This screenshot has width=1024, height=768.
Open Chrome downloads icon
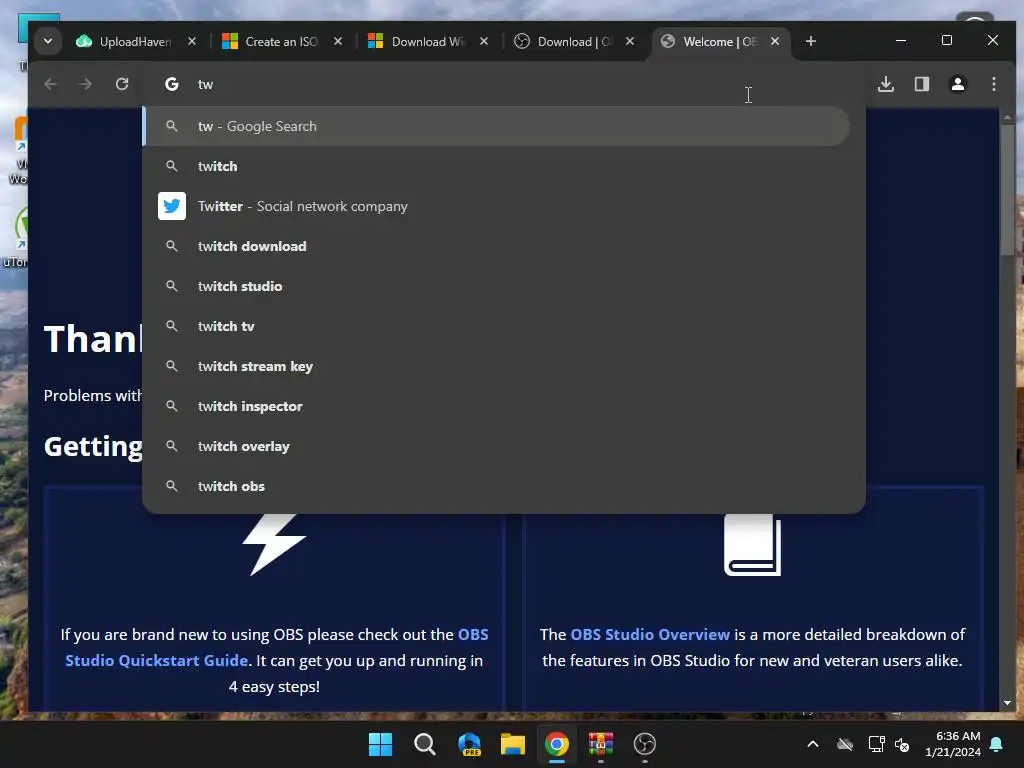tap(886, 84)
